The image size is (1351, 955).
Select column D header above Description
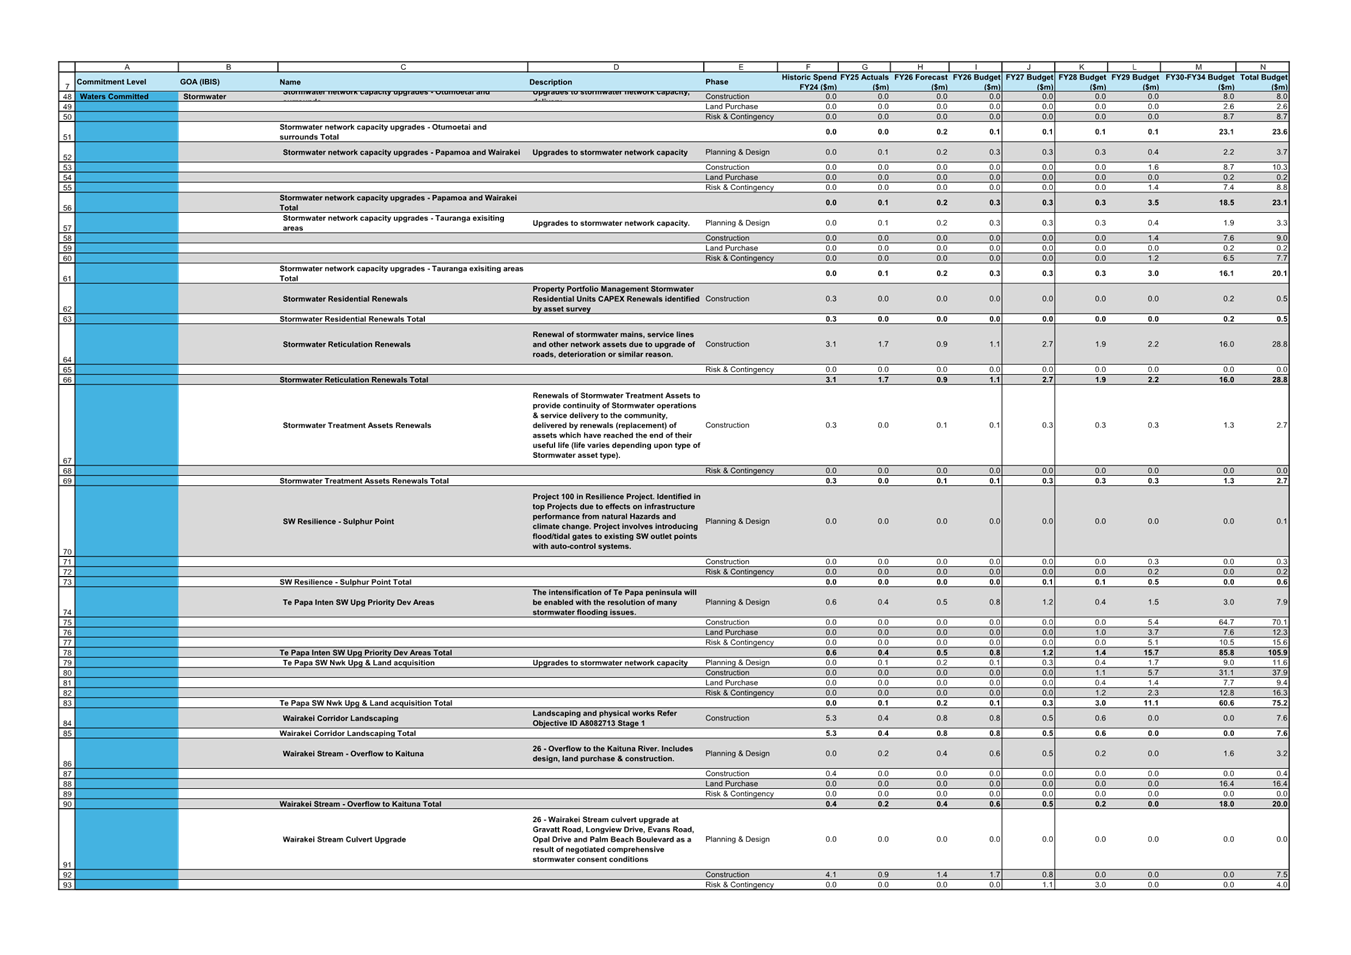click(615, 67)
